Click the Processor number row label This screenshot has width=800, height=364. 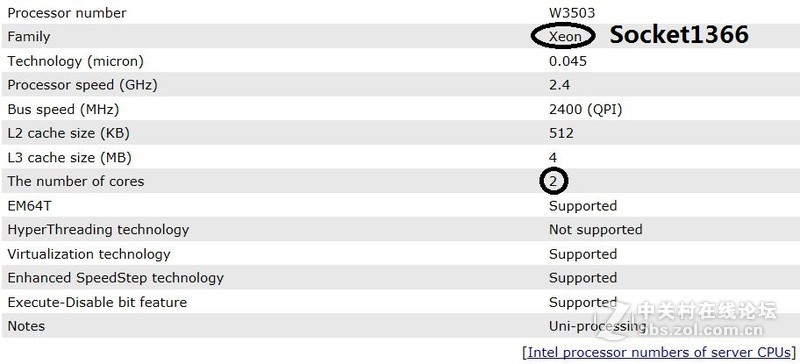pyautogui.click(x=67, y=12)
